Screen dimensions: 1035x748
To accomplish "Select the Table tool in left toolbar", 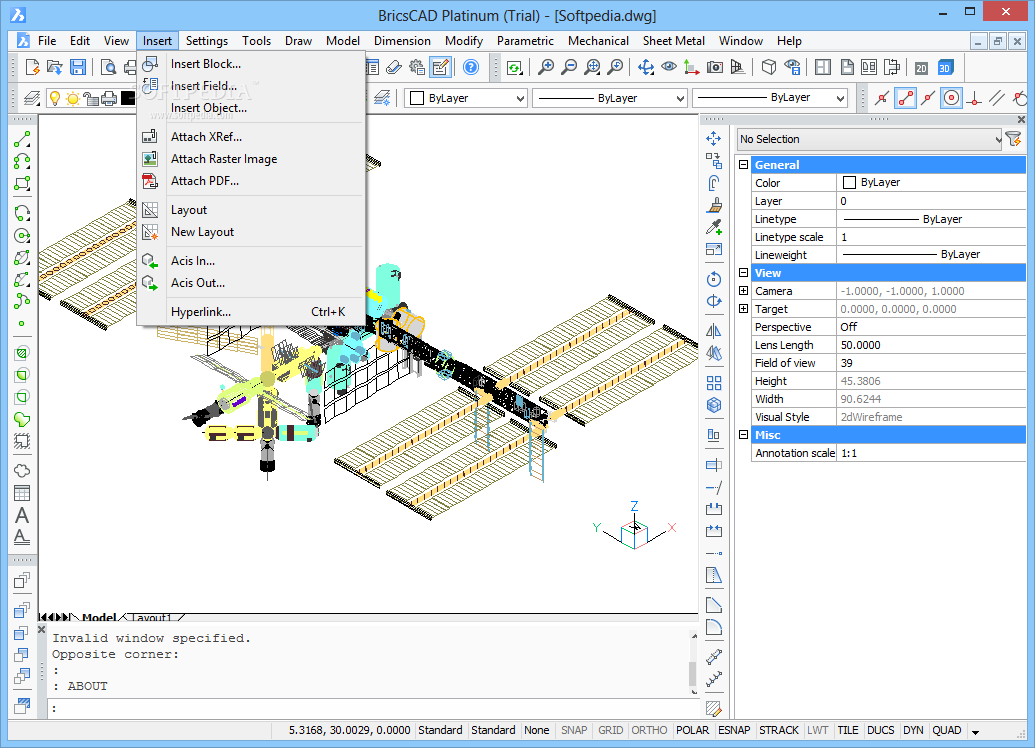I will [22, 493].
